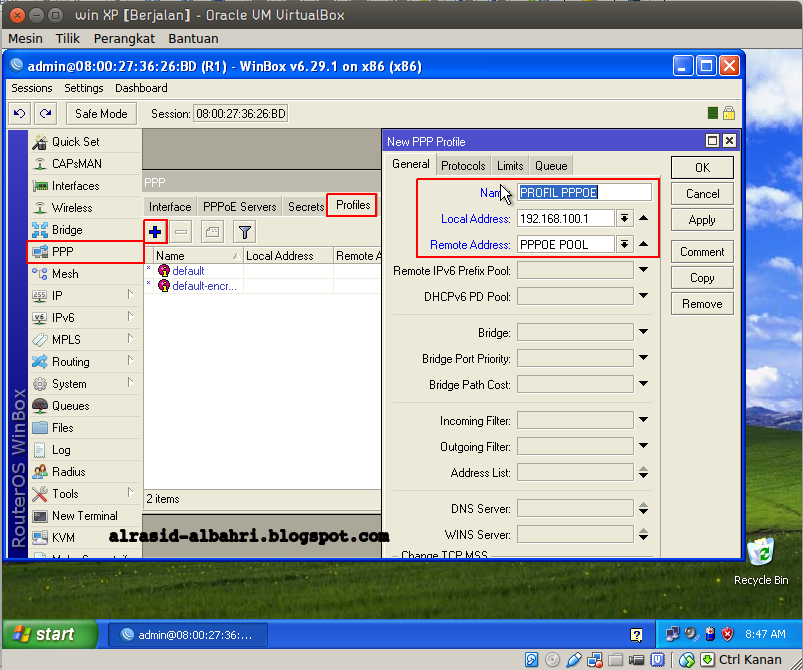Screen dimensions: 803x670
Task: Click the padlock icon in WinBox toolbar
Action: 729,113
